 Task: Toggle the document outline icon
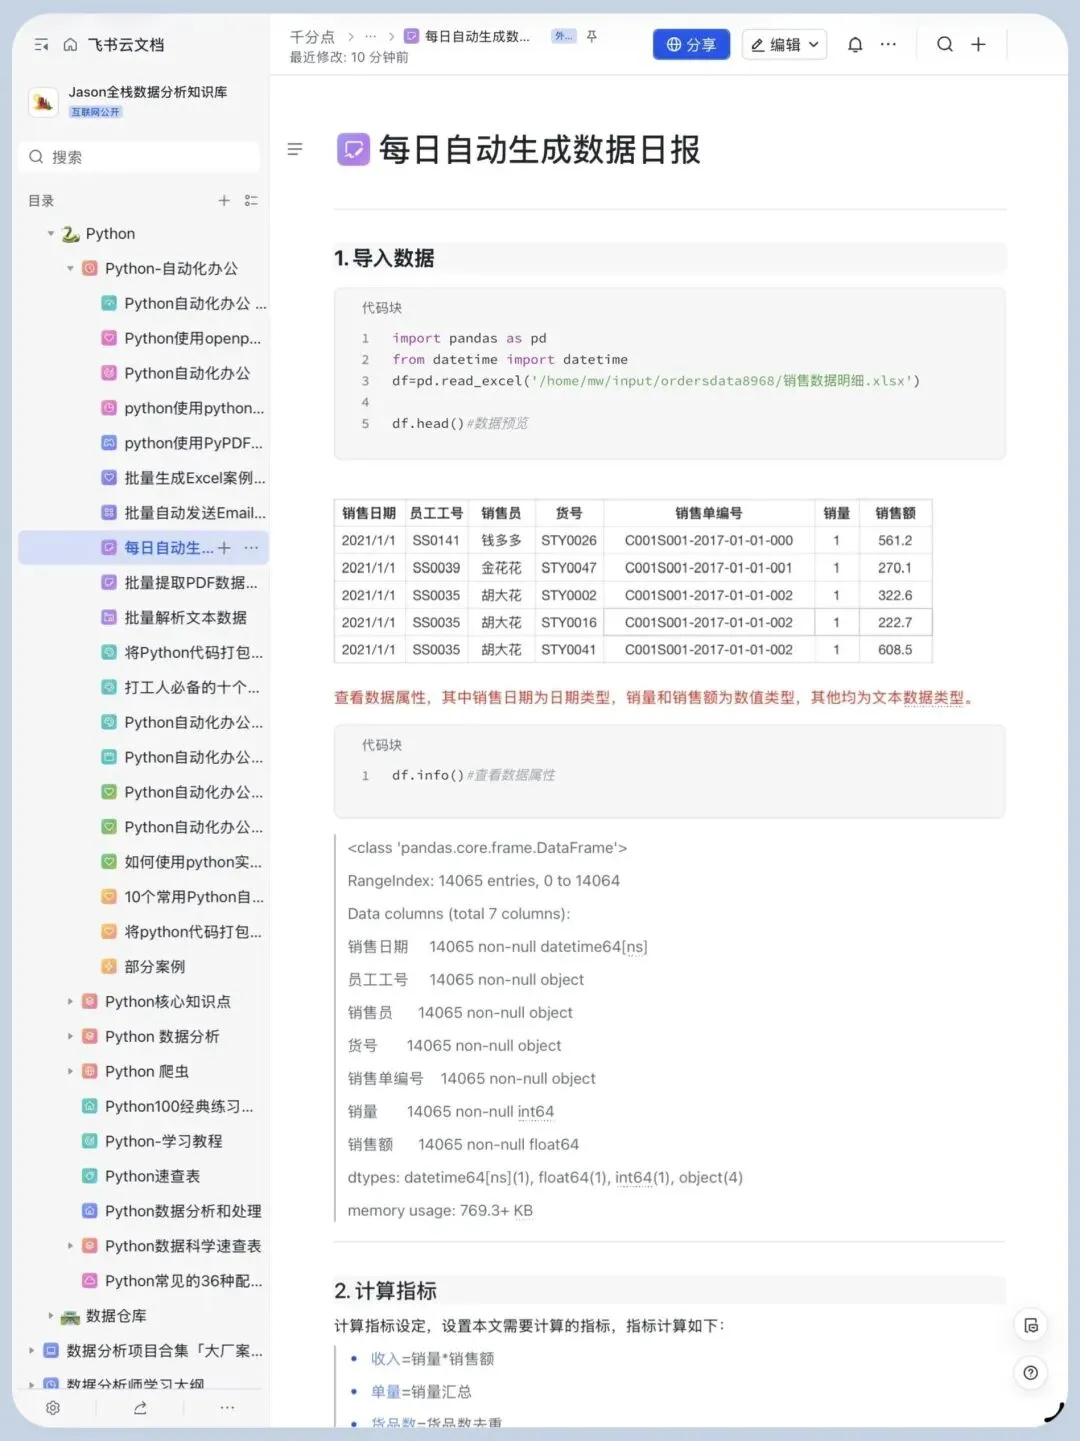(x=295, y=149)
